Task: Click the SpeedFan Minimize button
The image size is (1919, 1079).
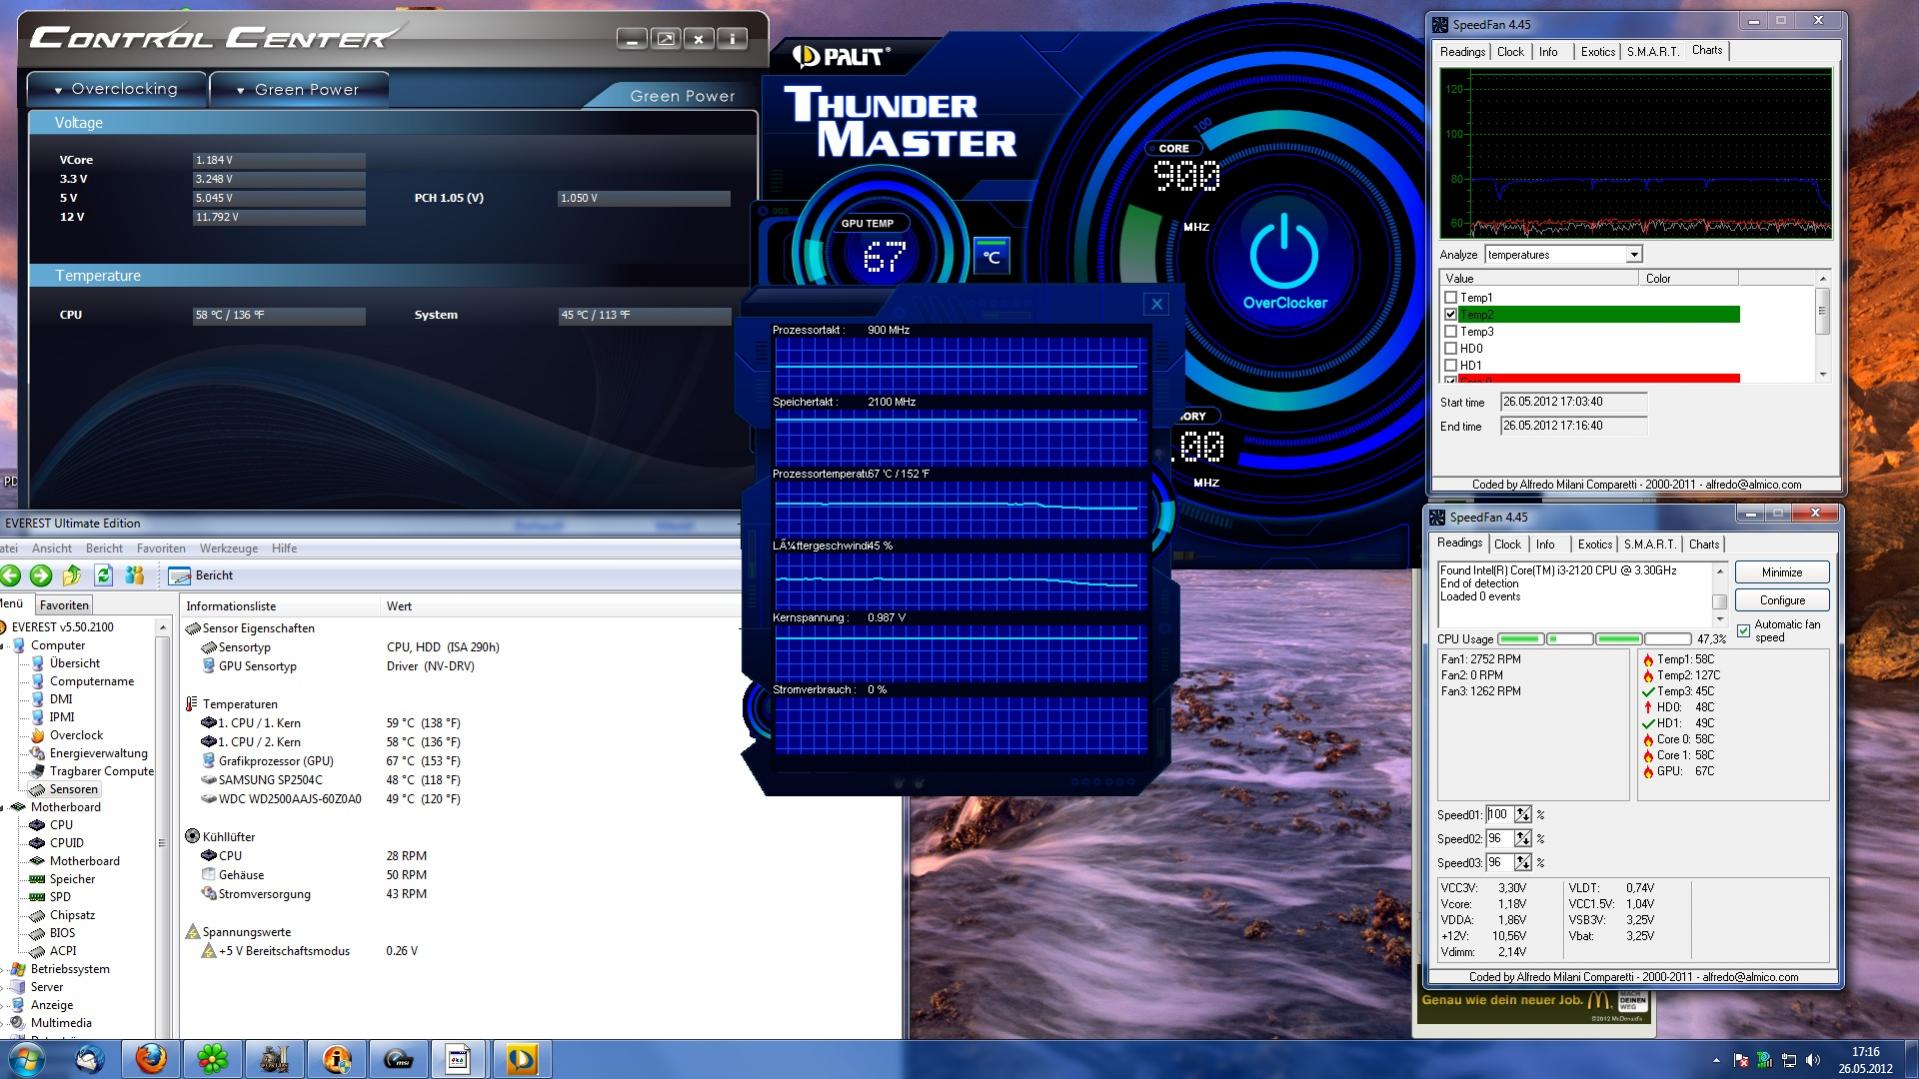Action: pos(1782,572)
